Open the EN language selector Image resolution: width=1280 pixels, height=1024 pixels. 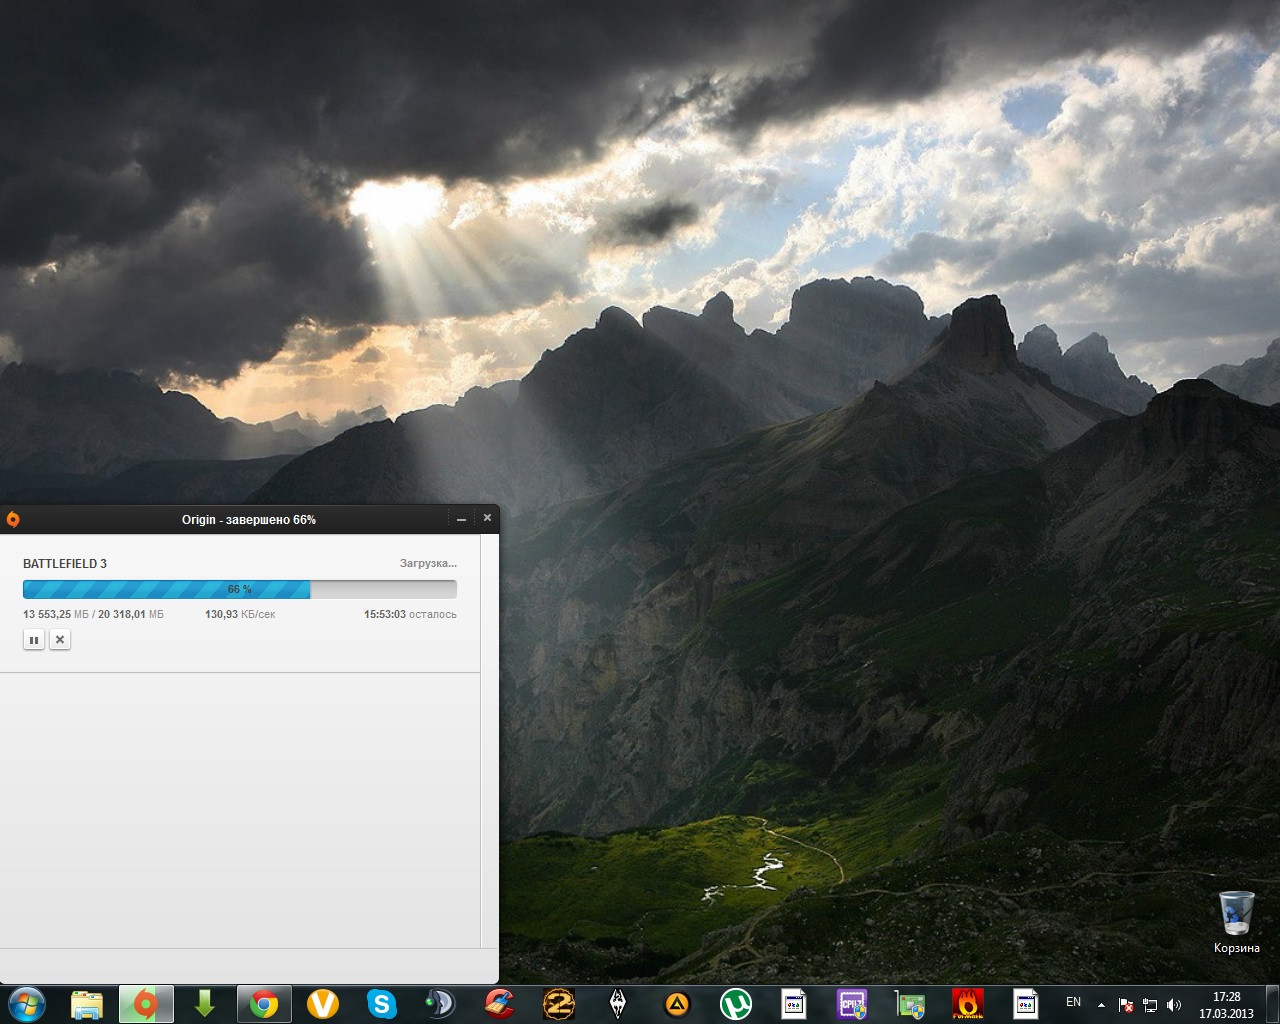[1073, 1002]
